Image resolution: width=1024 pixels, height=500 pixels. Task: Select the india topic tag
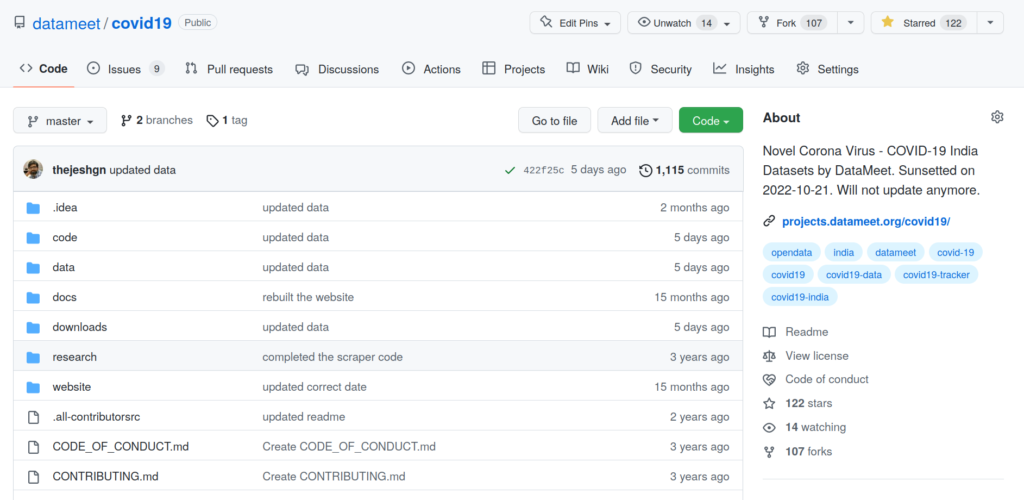[x=844, y=253]
